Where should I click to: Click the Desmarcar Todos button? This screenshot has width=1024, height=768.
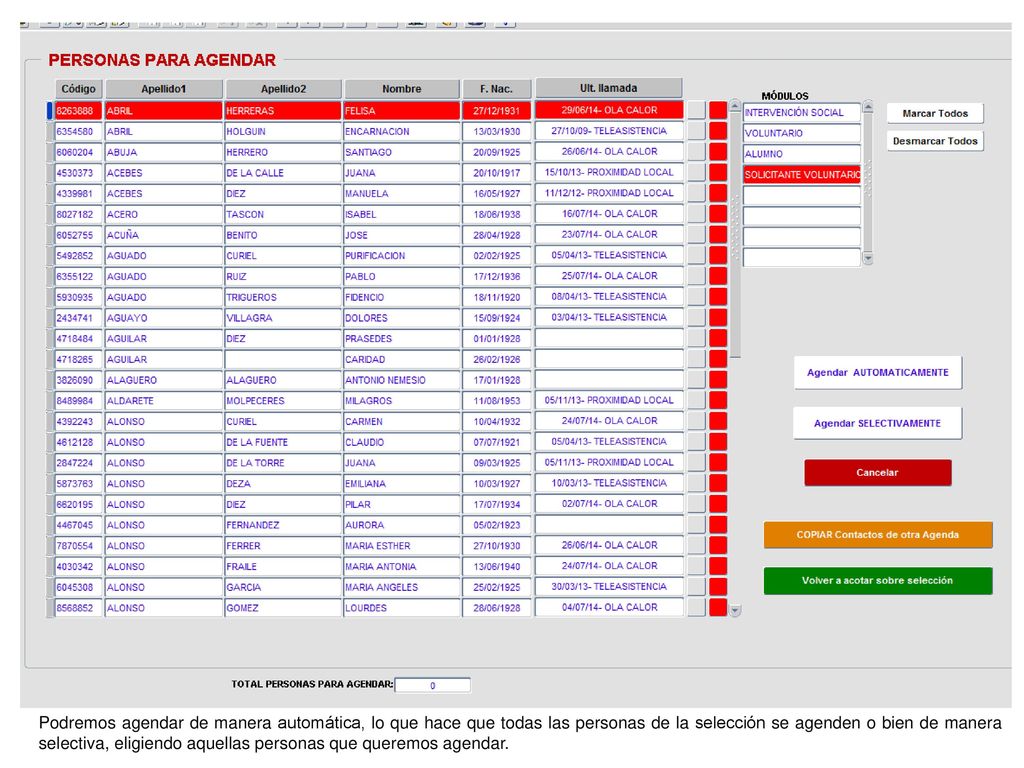(x=935, y=140)
